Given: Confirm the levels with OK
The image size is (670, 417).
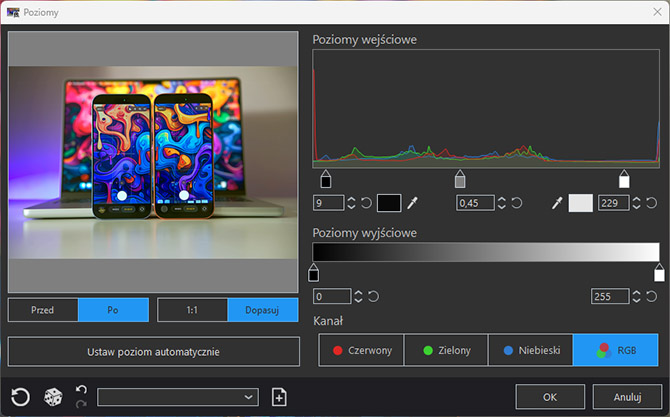Looking at the screenshot, I should (x=550, y=396).
